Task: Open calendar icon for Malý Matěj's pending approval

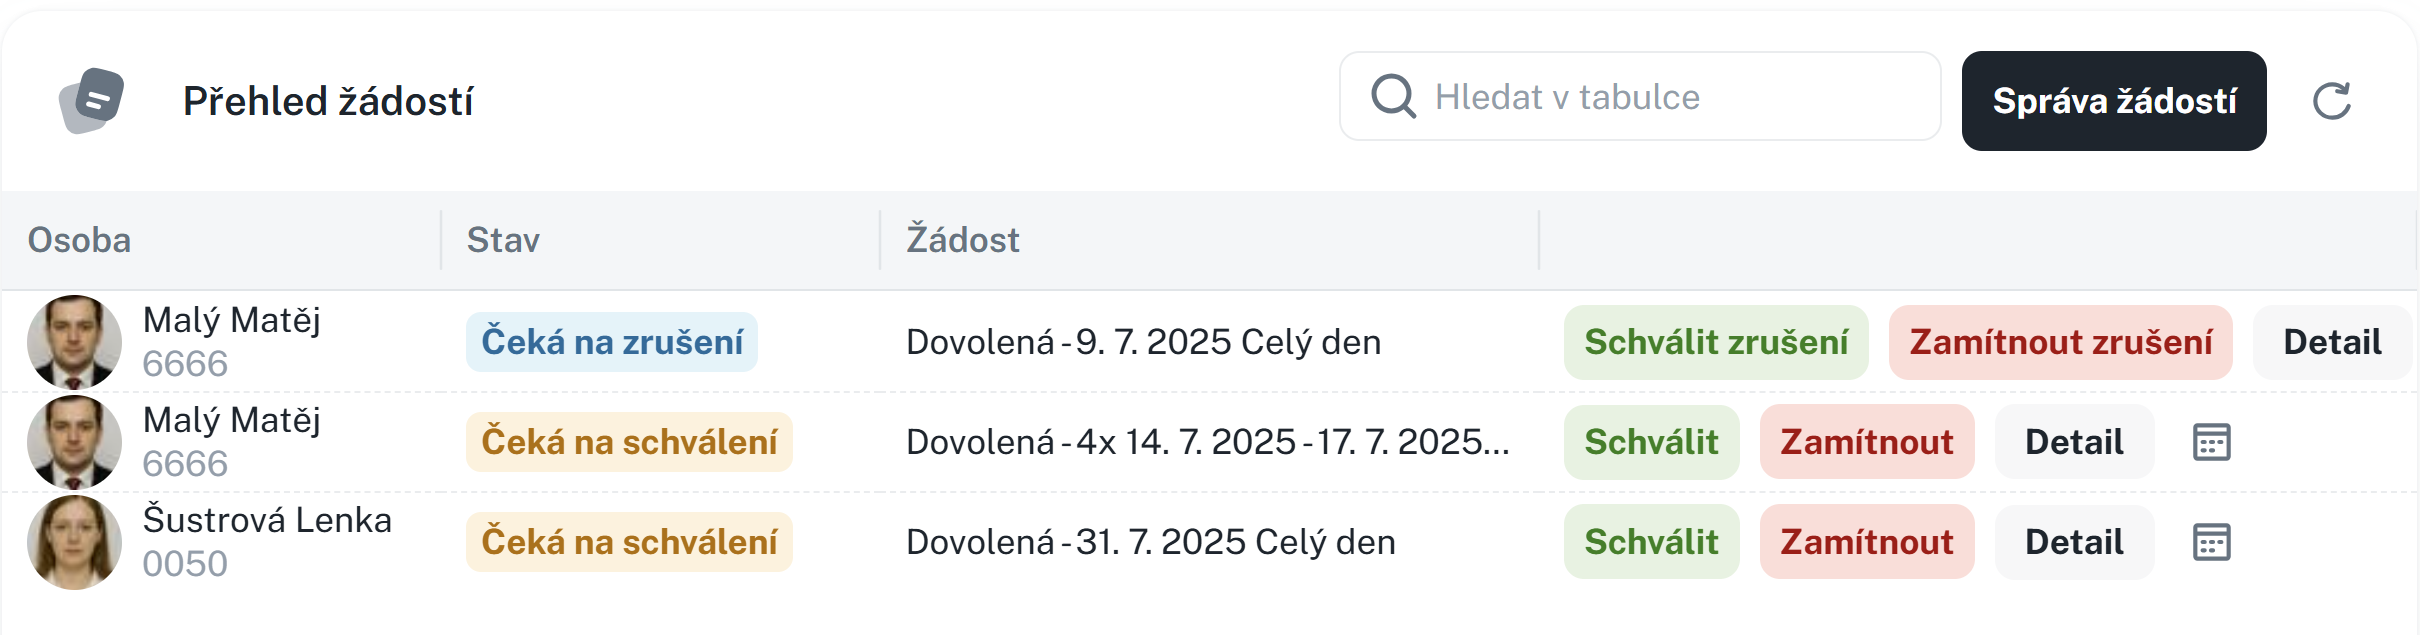Action: tap(2211, 442)
